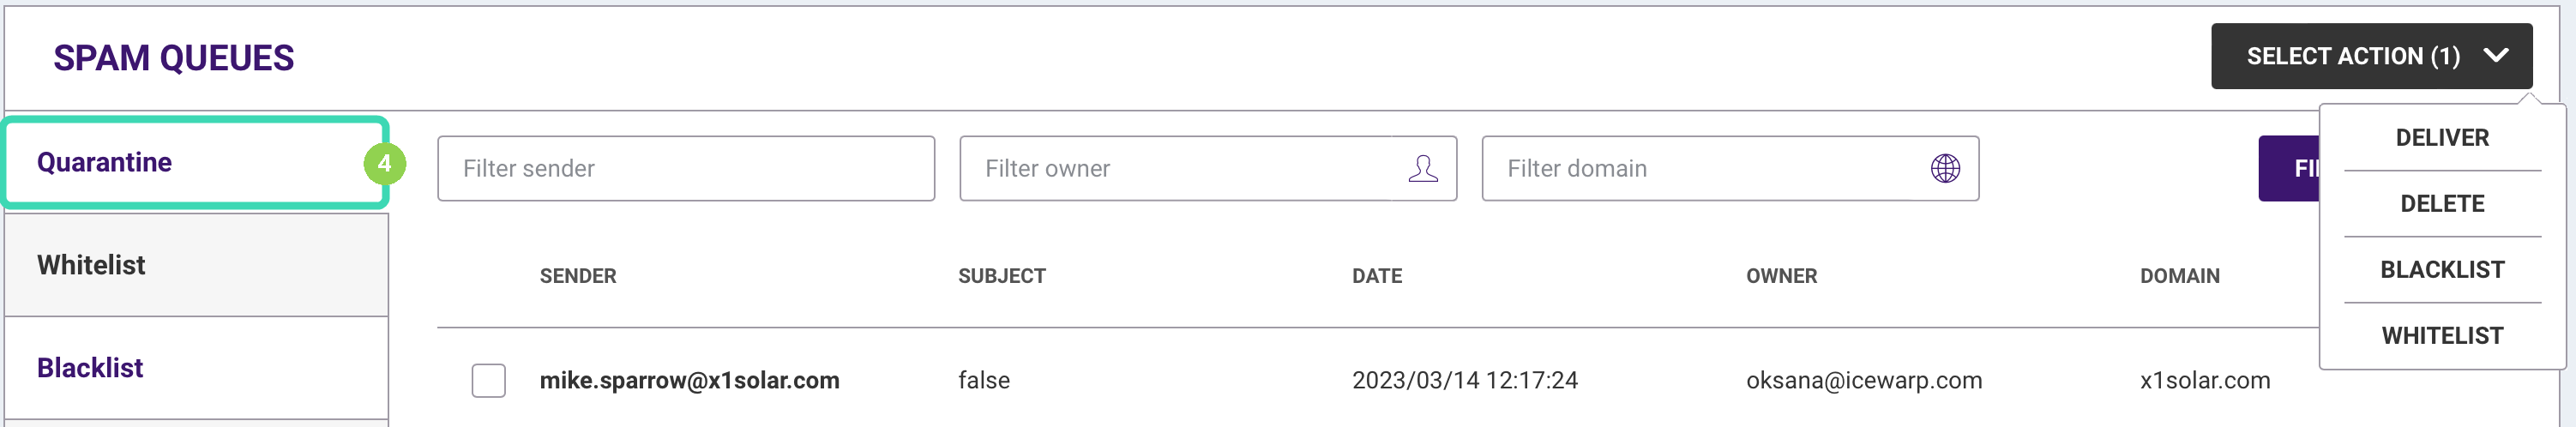Sort by the Sender column header
The height and width of the screenshot is (427, 2576).
click(578, 276)
